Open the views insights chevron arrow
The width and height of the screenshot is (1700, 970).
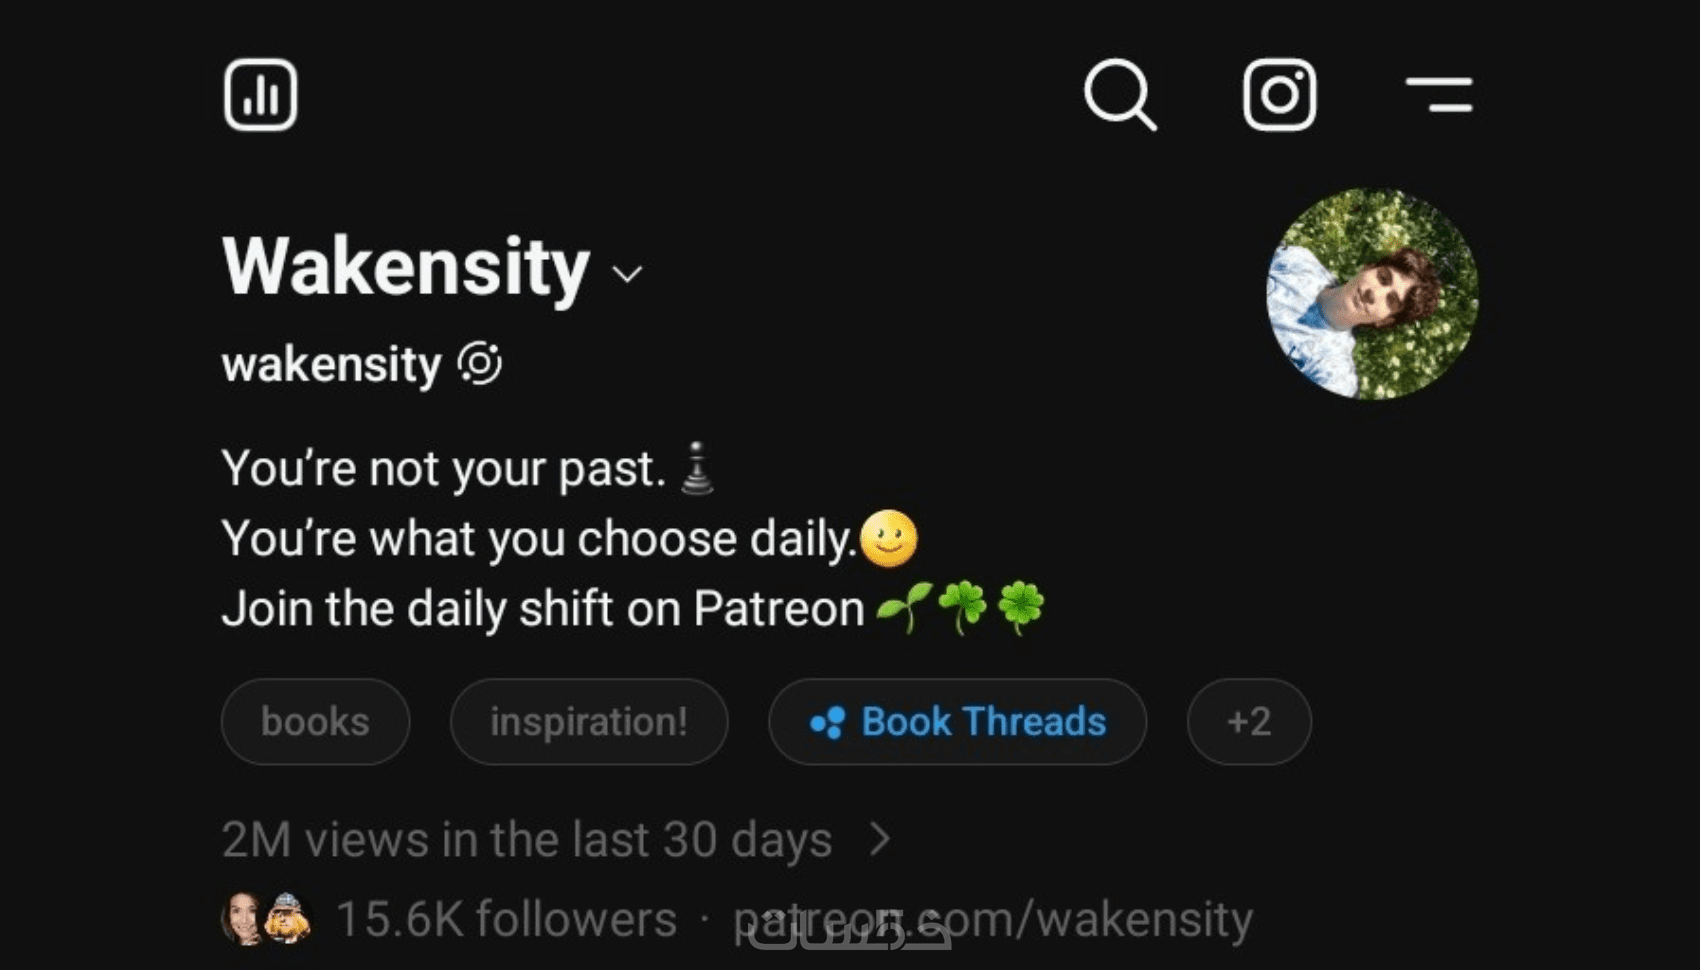(x=880, y=839)
